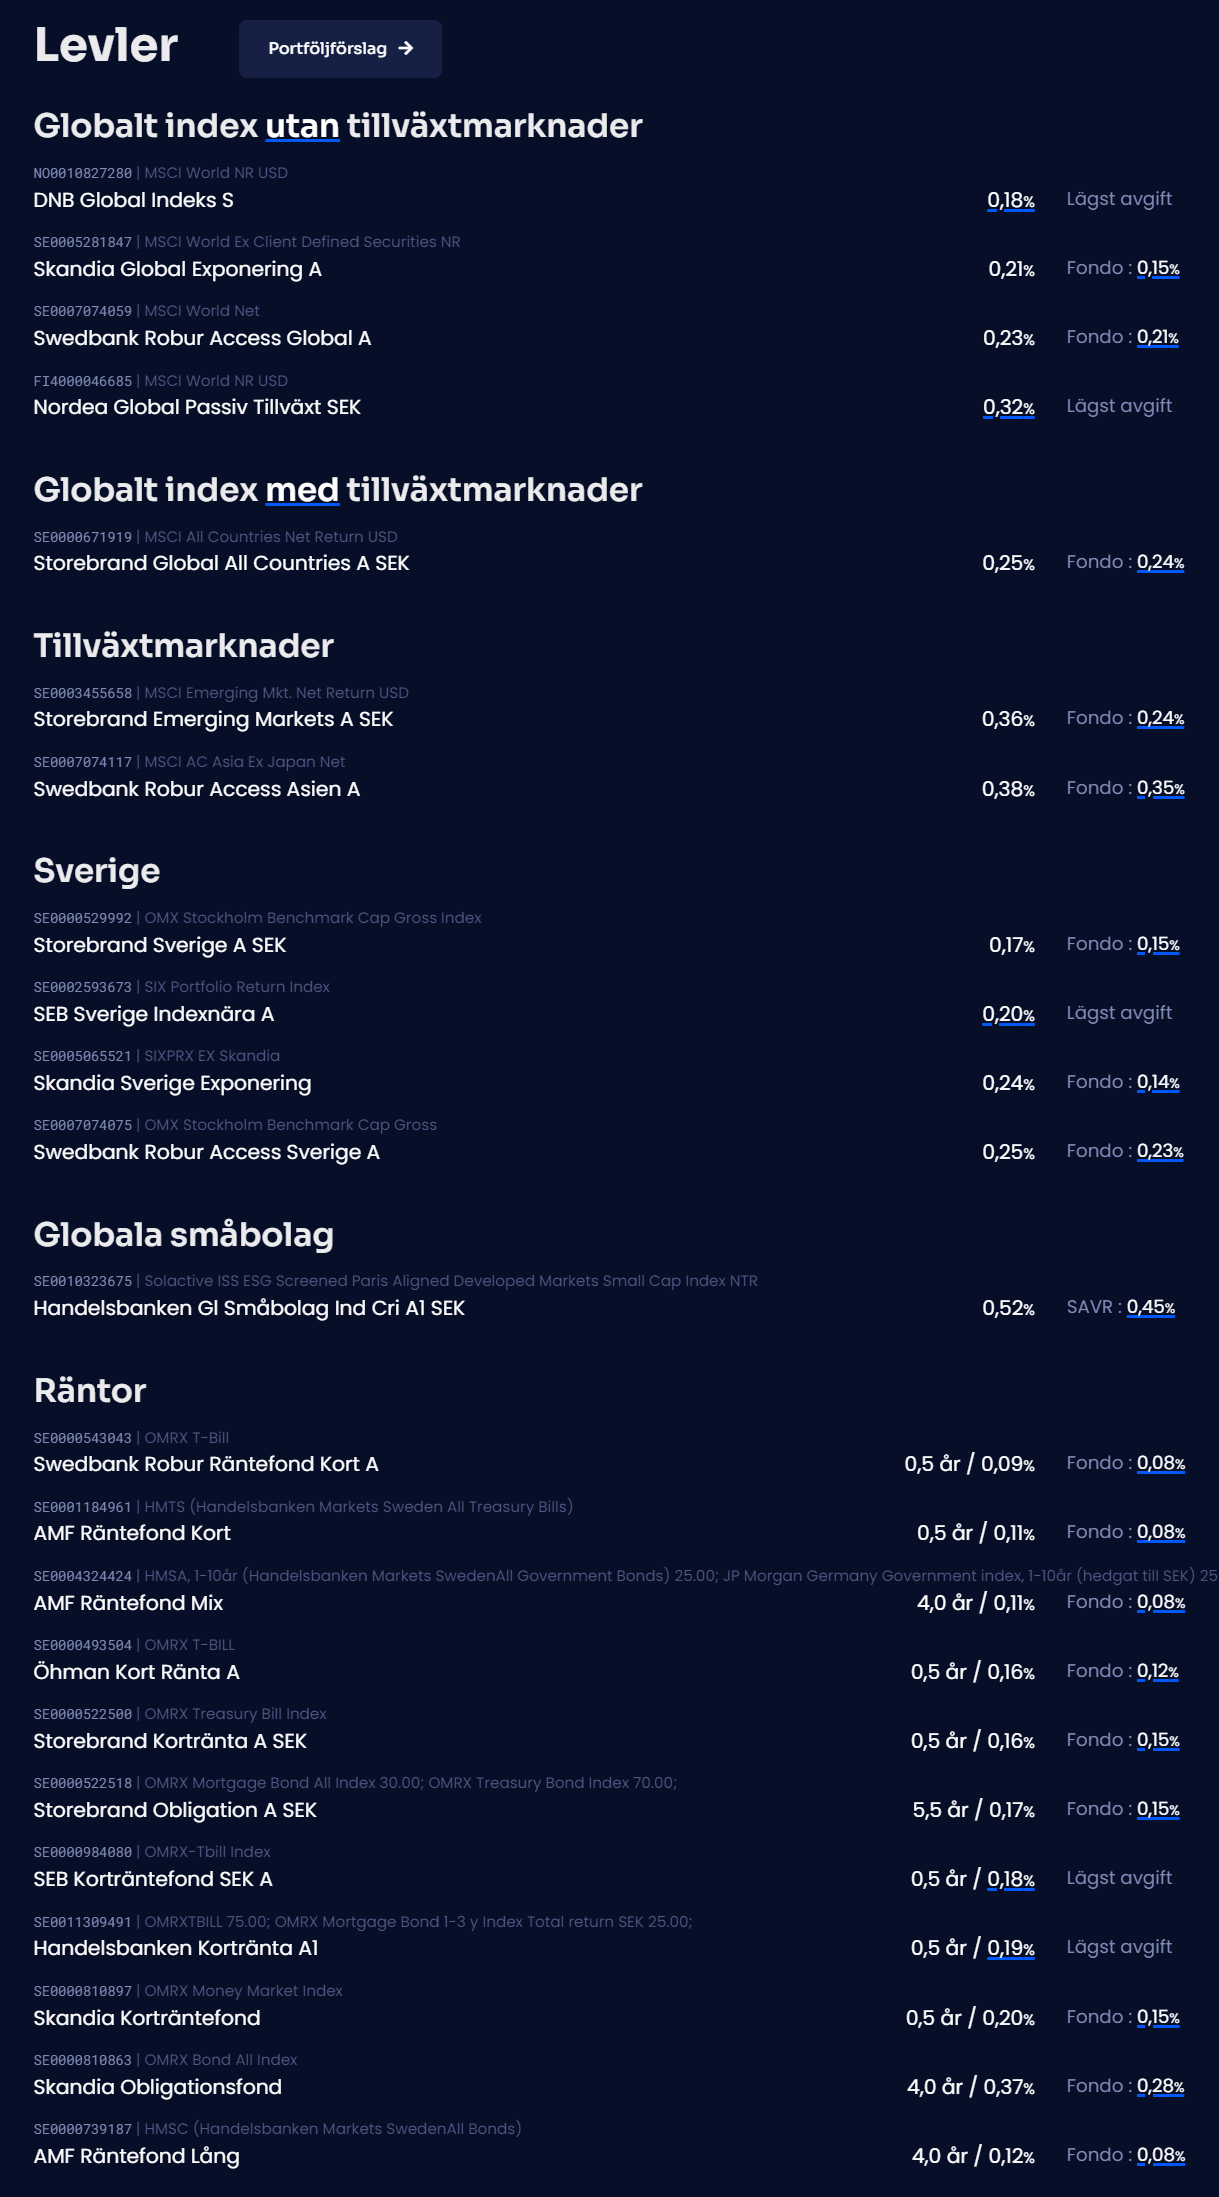Open Fondo 0,08% link for AMF Räntefond Lång
Screen dimensions: 1219x2197
tap(1160, 2155)
